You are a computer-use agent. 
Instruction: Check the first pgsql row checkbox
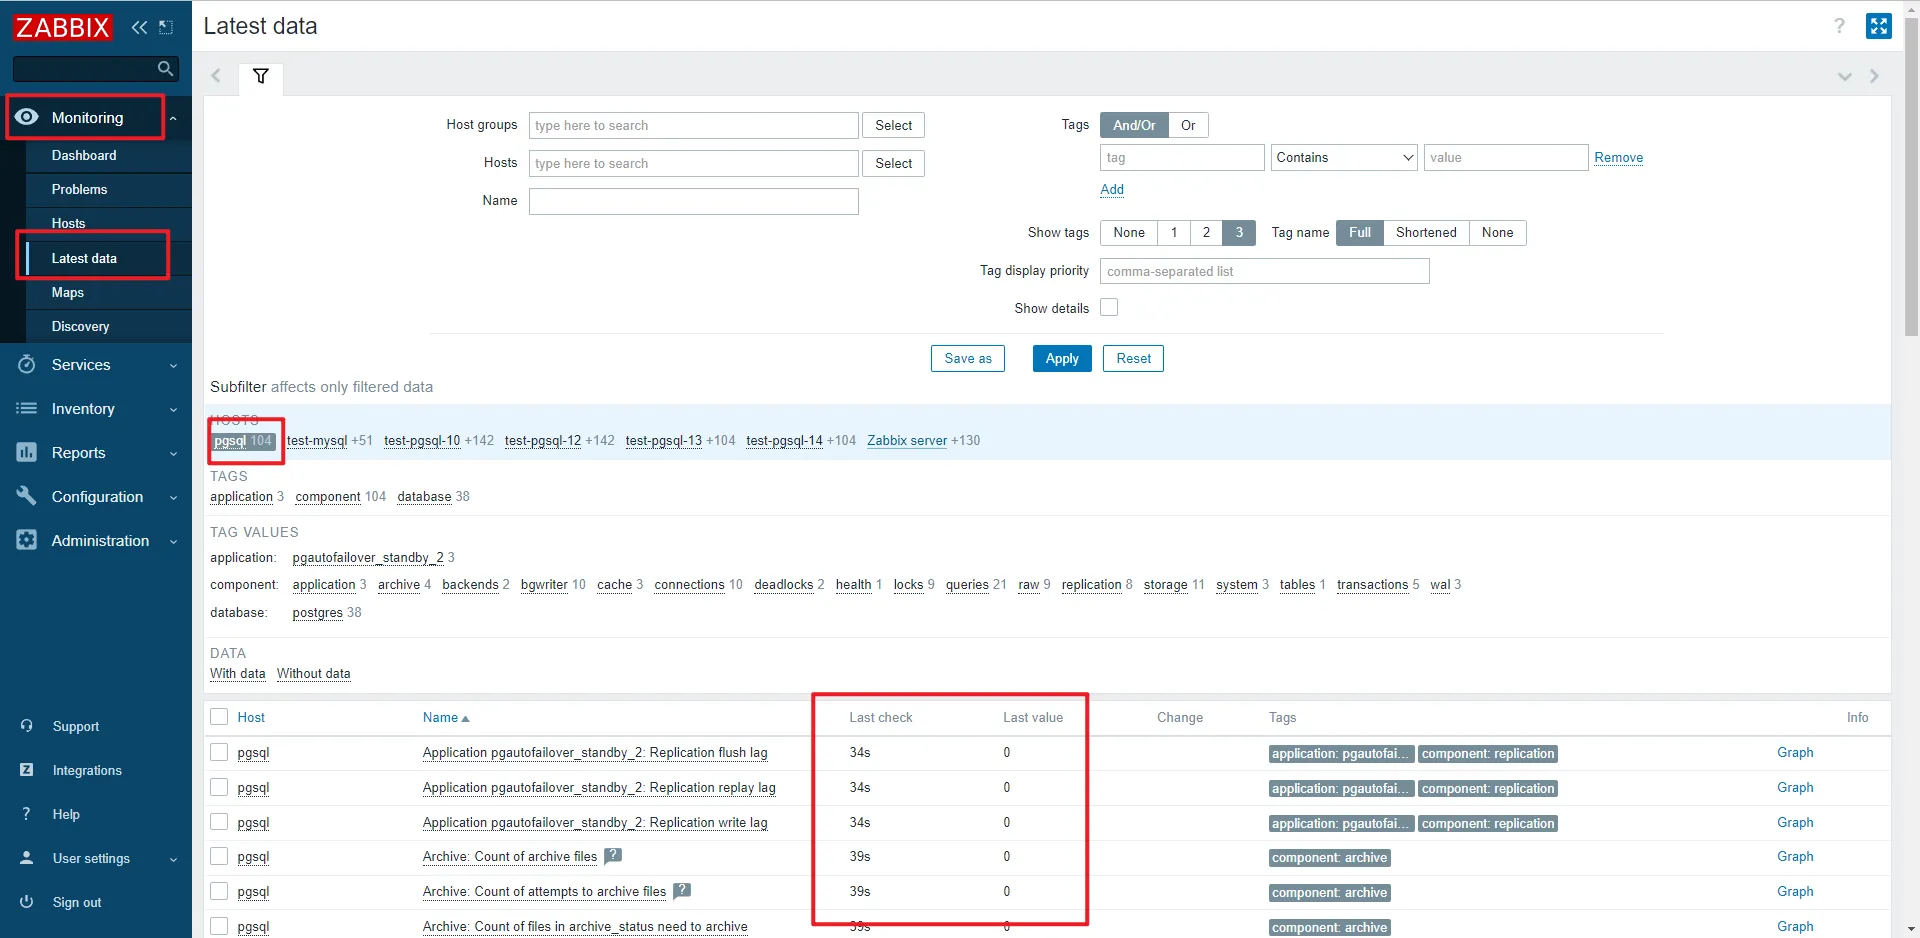pyautogui.click(x=218, y=753)
